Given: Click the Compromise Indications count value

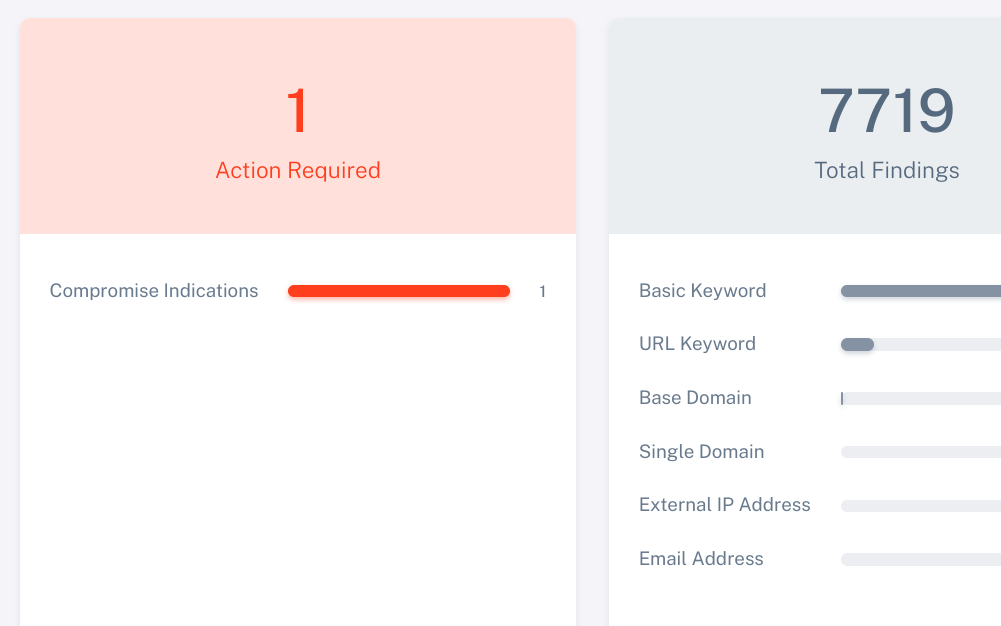Looking at the screenshot, I should pyautogui.click(x=542, y=292).
